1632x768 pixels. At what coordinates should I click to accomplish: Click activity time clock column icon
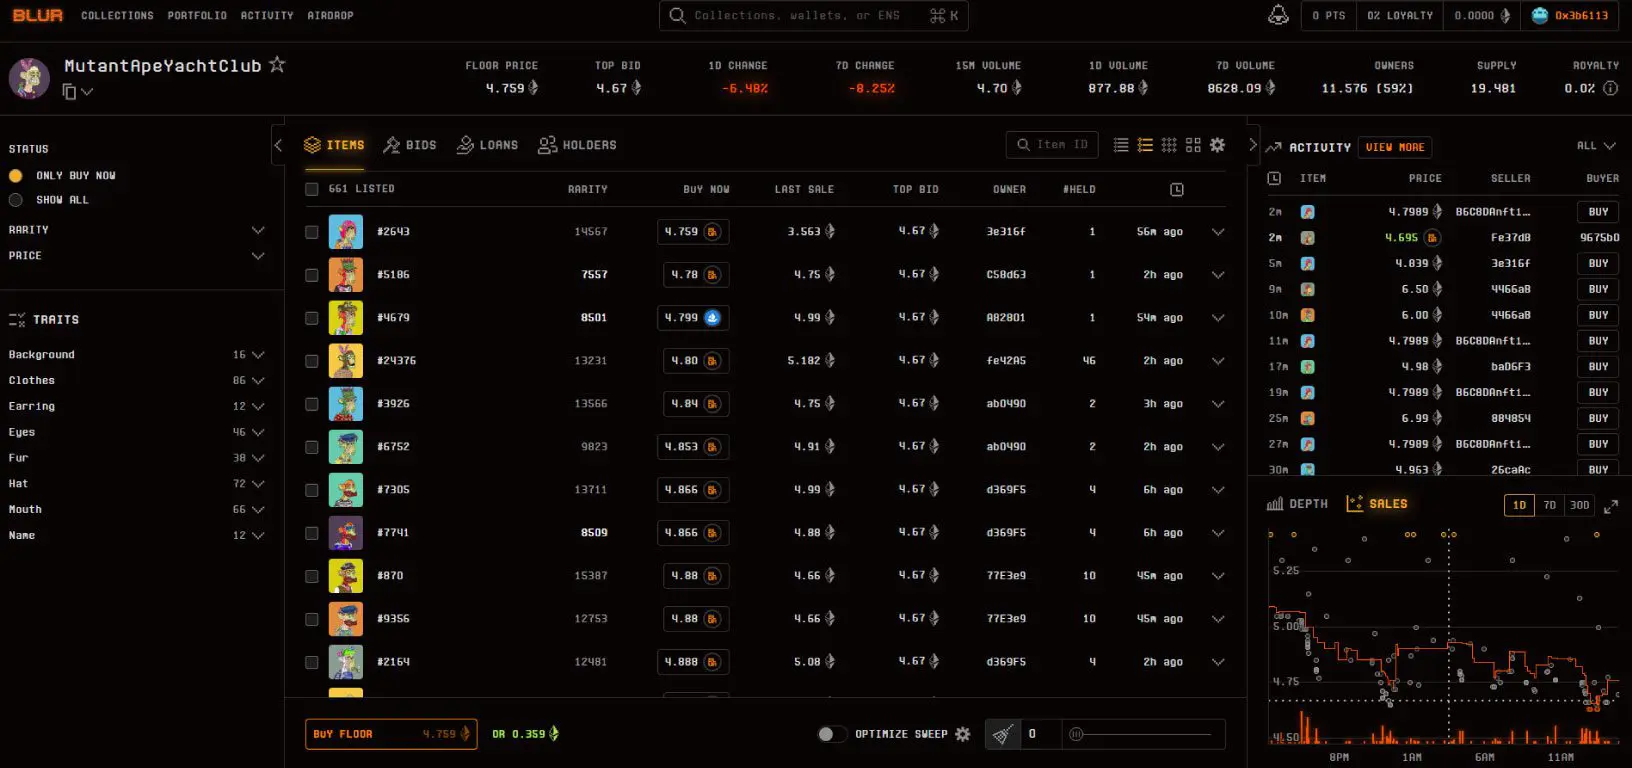point(1274,178)
